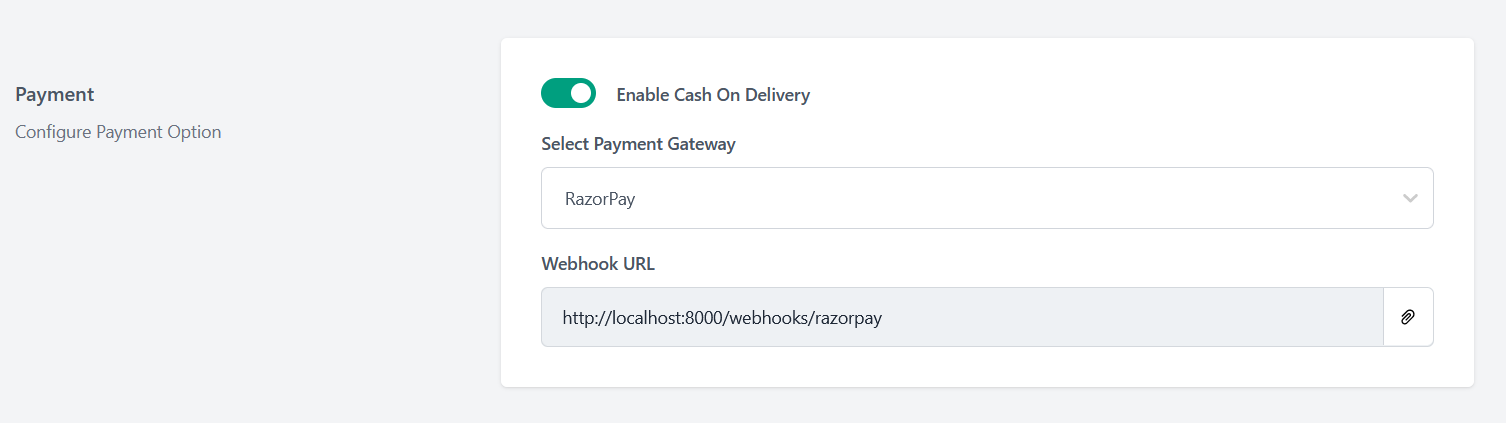Click the attachment icon beside the webhook field

point(1408,317)
